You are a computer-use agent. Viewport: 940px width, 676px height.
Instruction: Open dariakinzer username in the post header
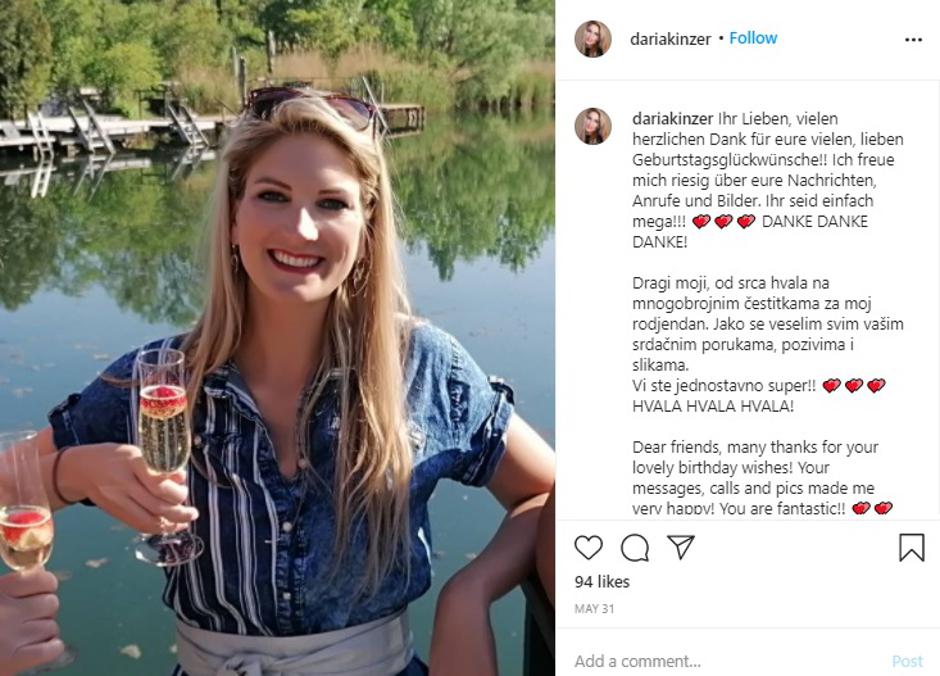pos(670,39)
